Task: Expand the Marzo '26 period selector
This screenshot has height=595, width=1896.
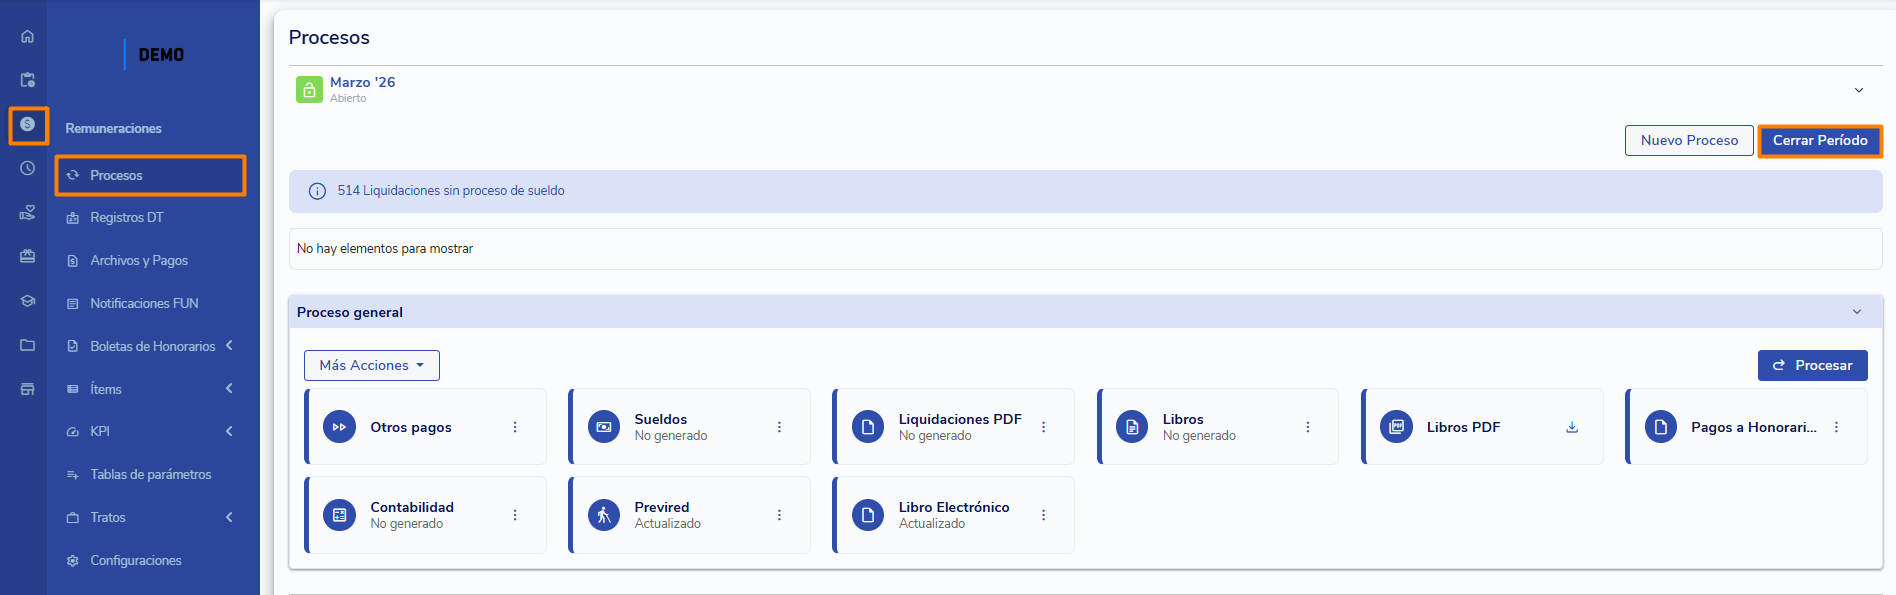Action: point(1859,90)
